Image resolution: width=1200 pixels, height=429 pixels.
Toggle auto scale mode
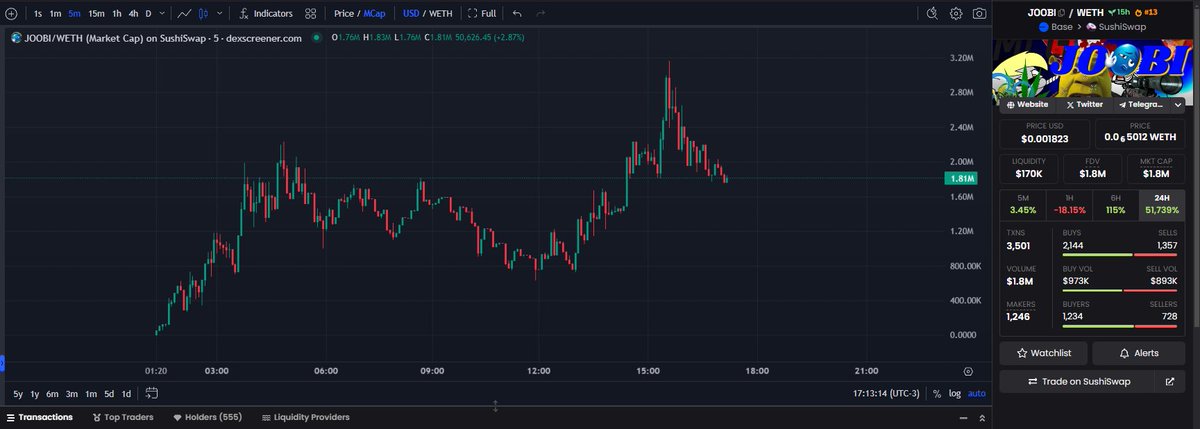[x=976, y=393]
